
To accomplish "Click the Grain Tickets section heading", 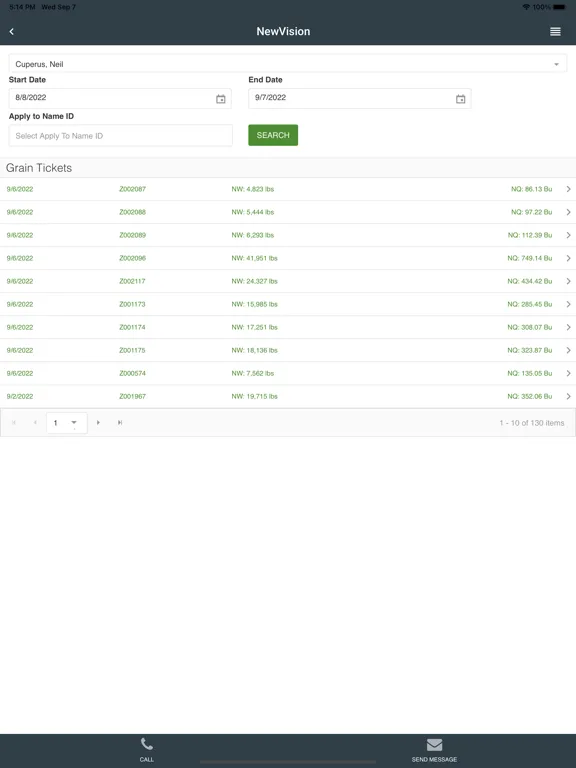I will 39,168.
